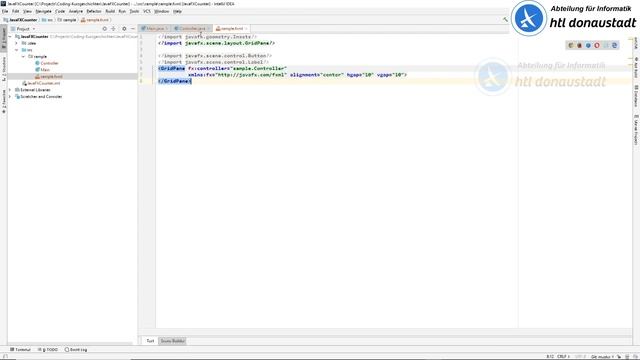The image size is (640, 360).
Task: Open the Build menu
Action: point(110,11)
